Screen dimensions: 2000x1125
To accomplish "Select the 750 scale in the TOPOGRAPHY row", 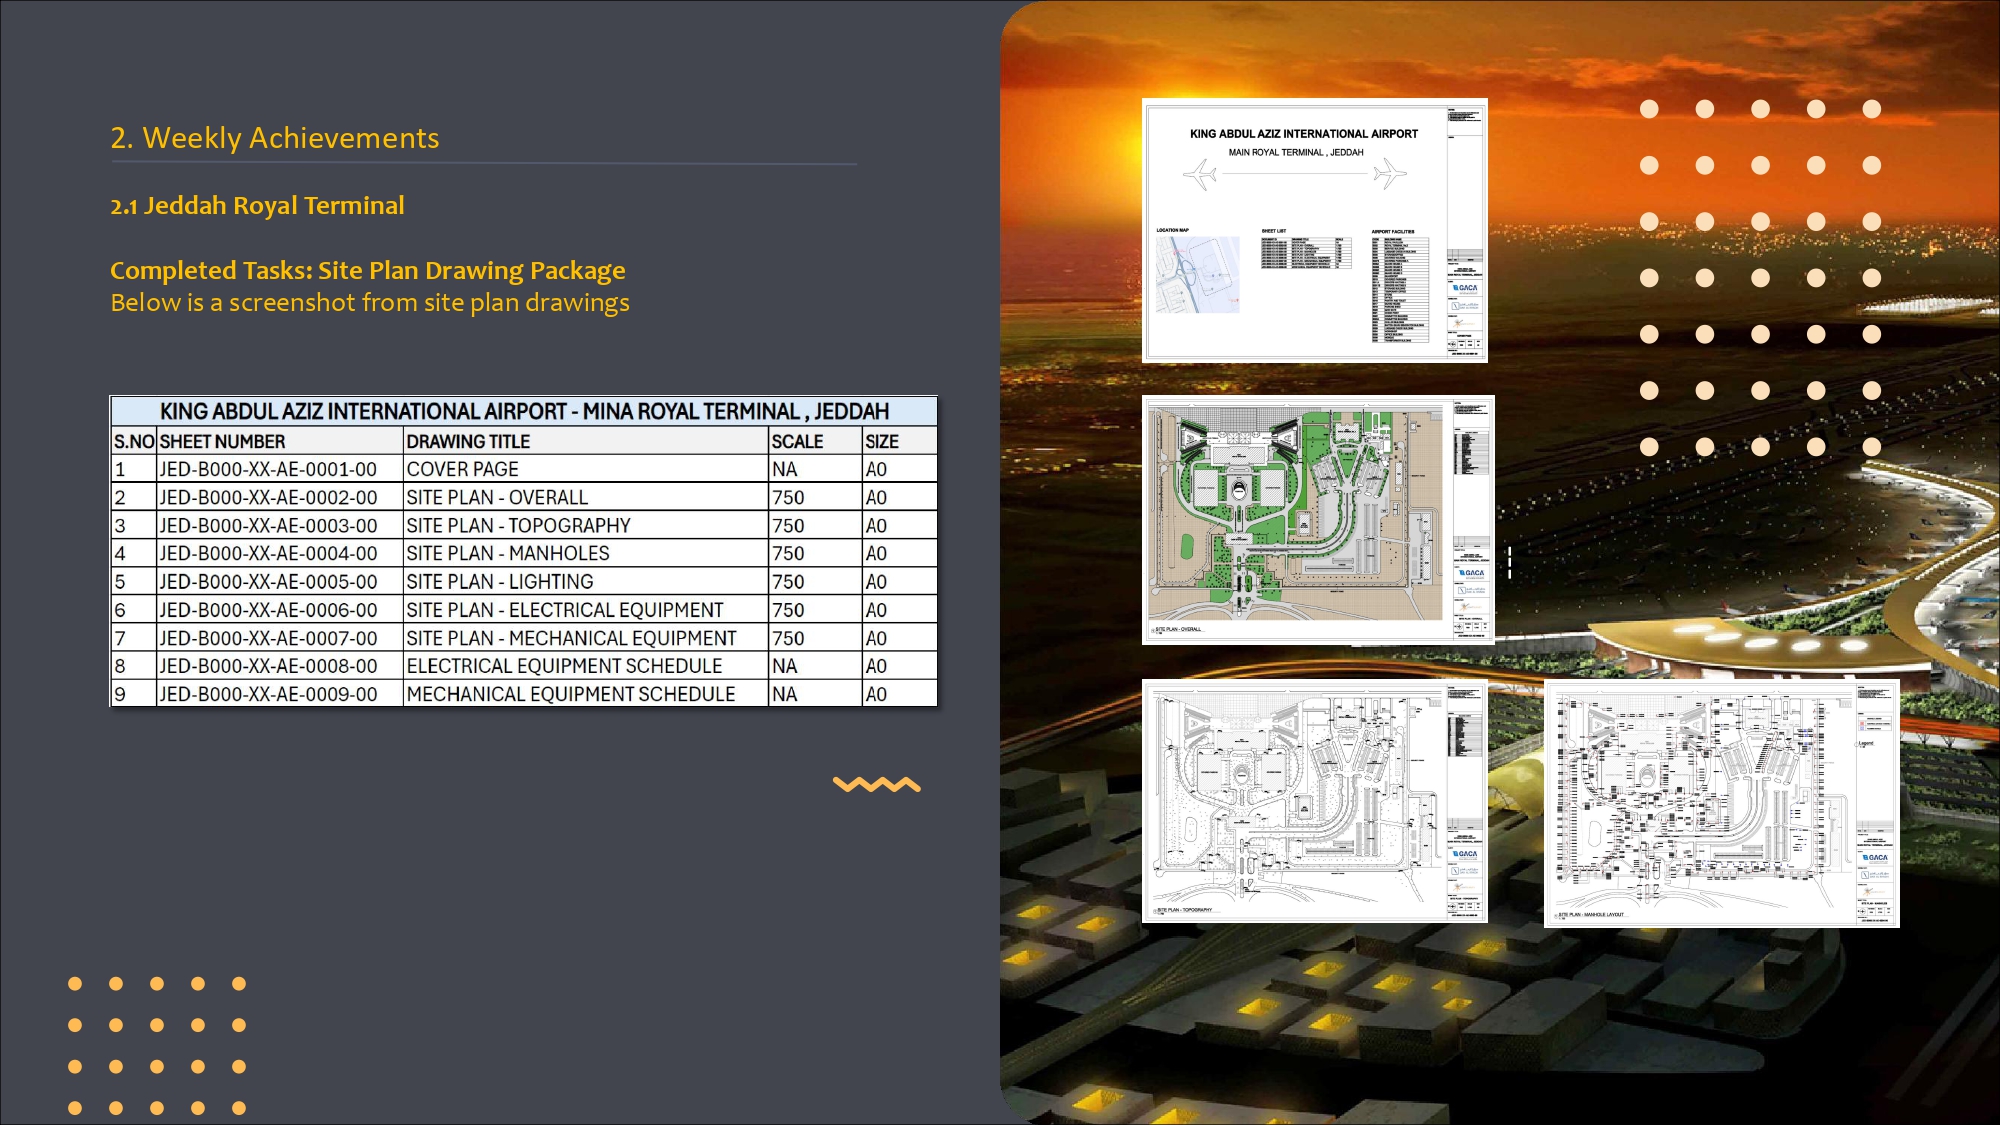I will pos(815,525).
